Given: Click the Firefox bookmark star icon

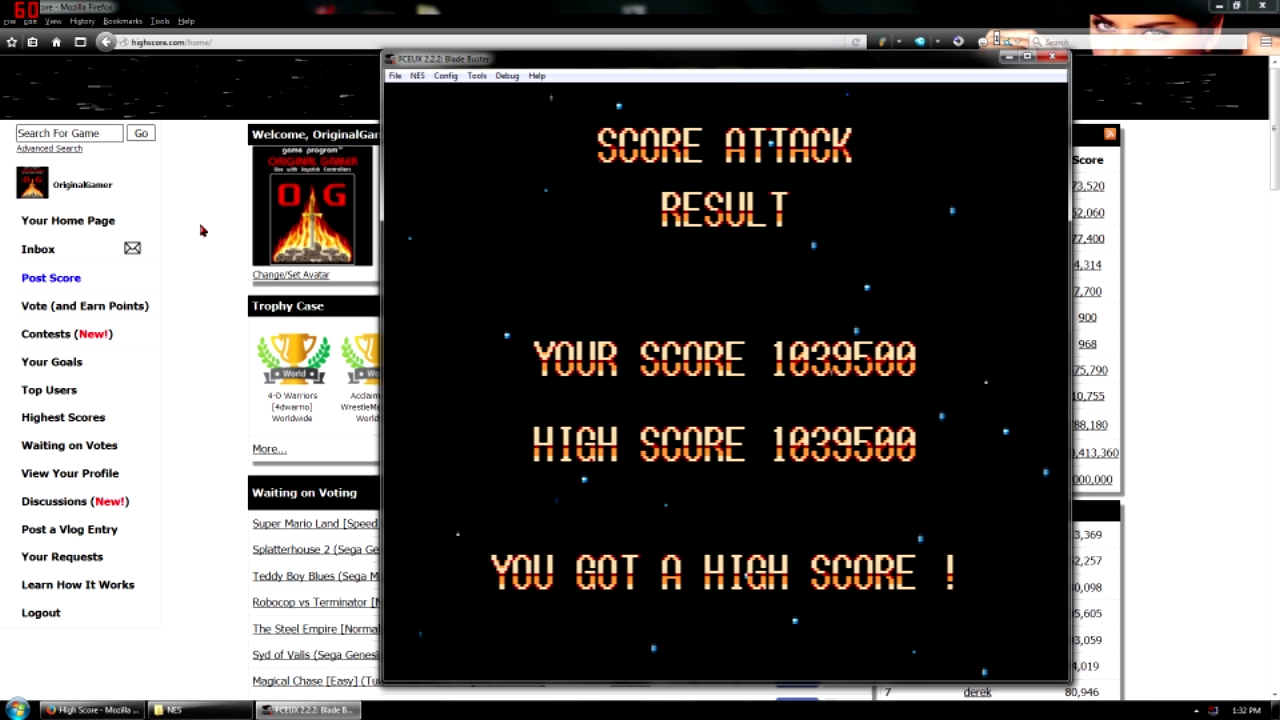Looking at the screenshot, I should pyautogui.click(x=11, y=42).
